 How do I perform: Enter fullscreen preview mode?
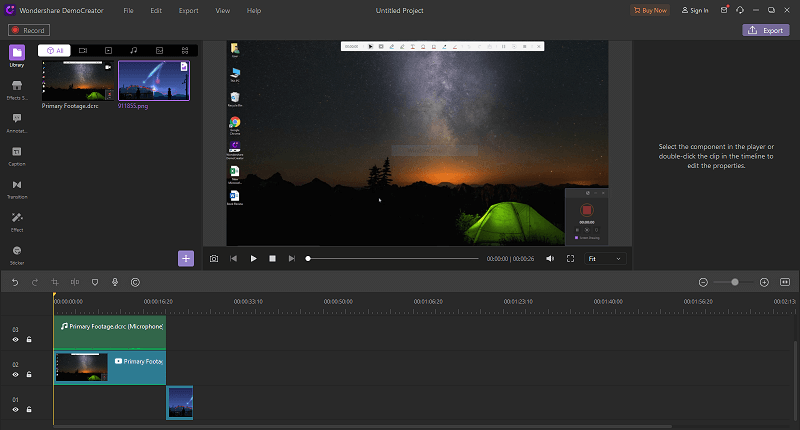pos(570,259)
